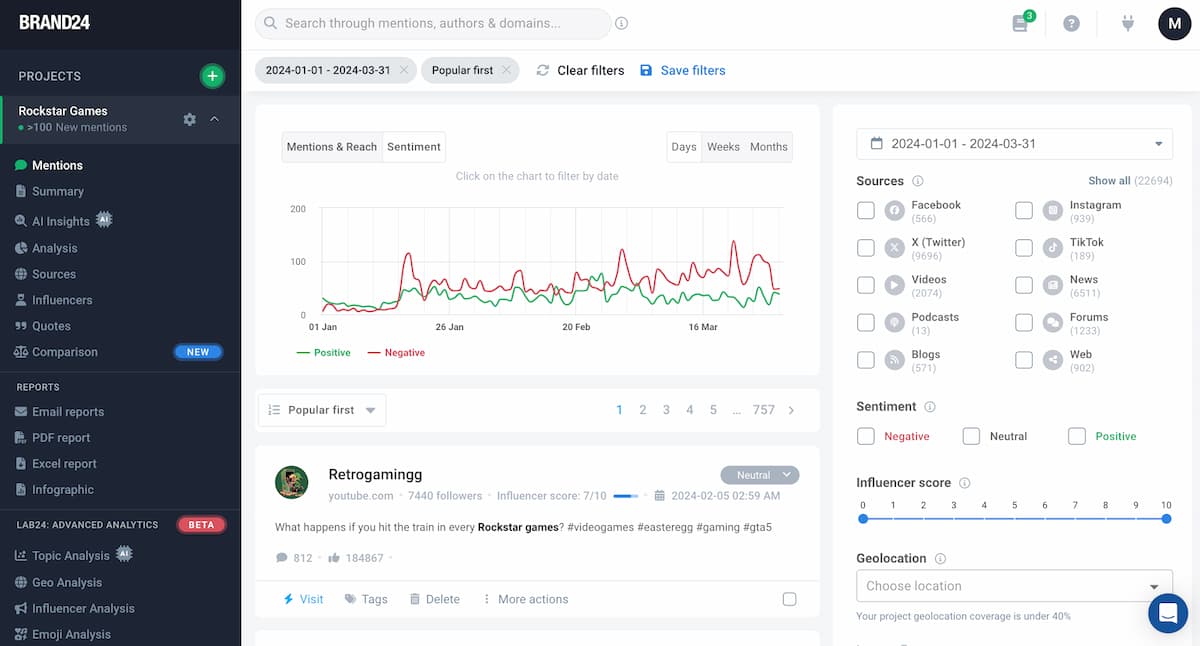Set chart granularity to Months
The height and width of the screenshot is (646, 1200).
(769, 147)
